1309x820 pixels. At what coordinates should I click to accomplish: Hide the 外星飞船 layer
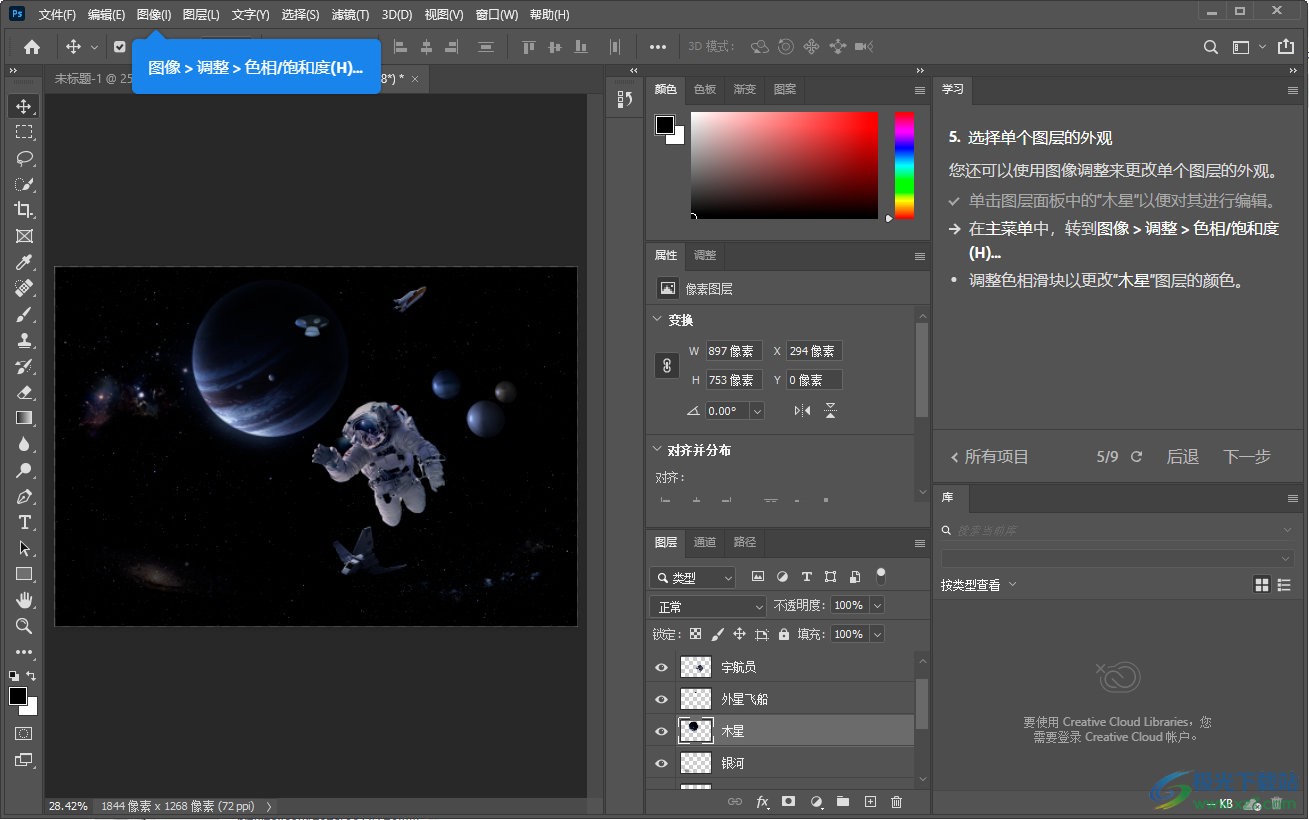pos(660,698)
